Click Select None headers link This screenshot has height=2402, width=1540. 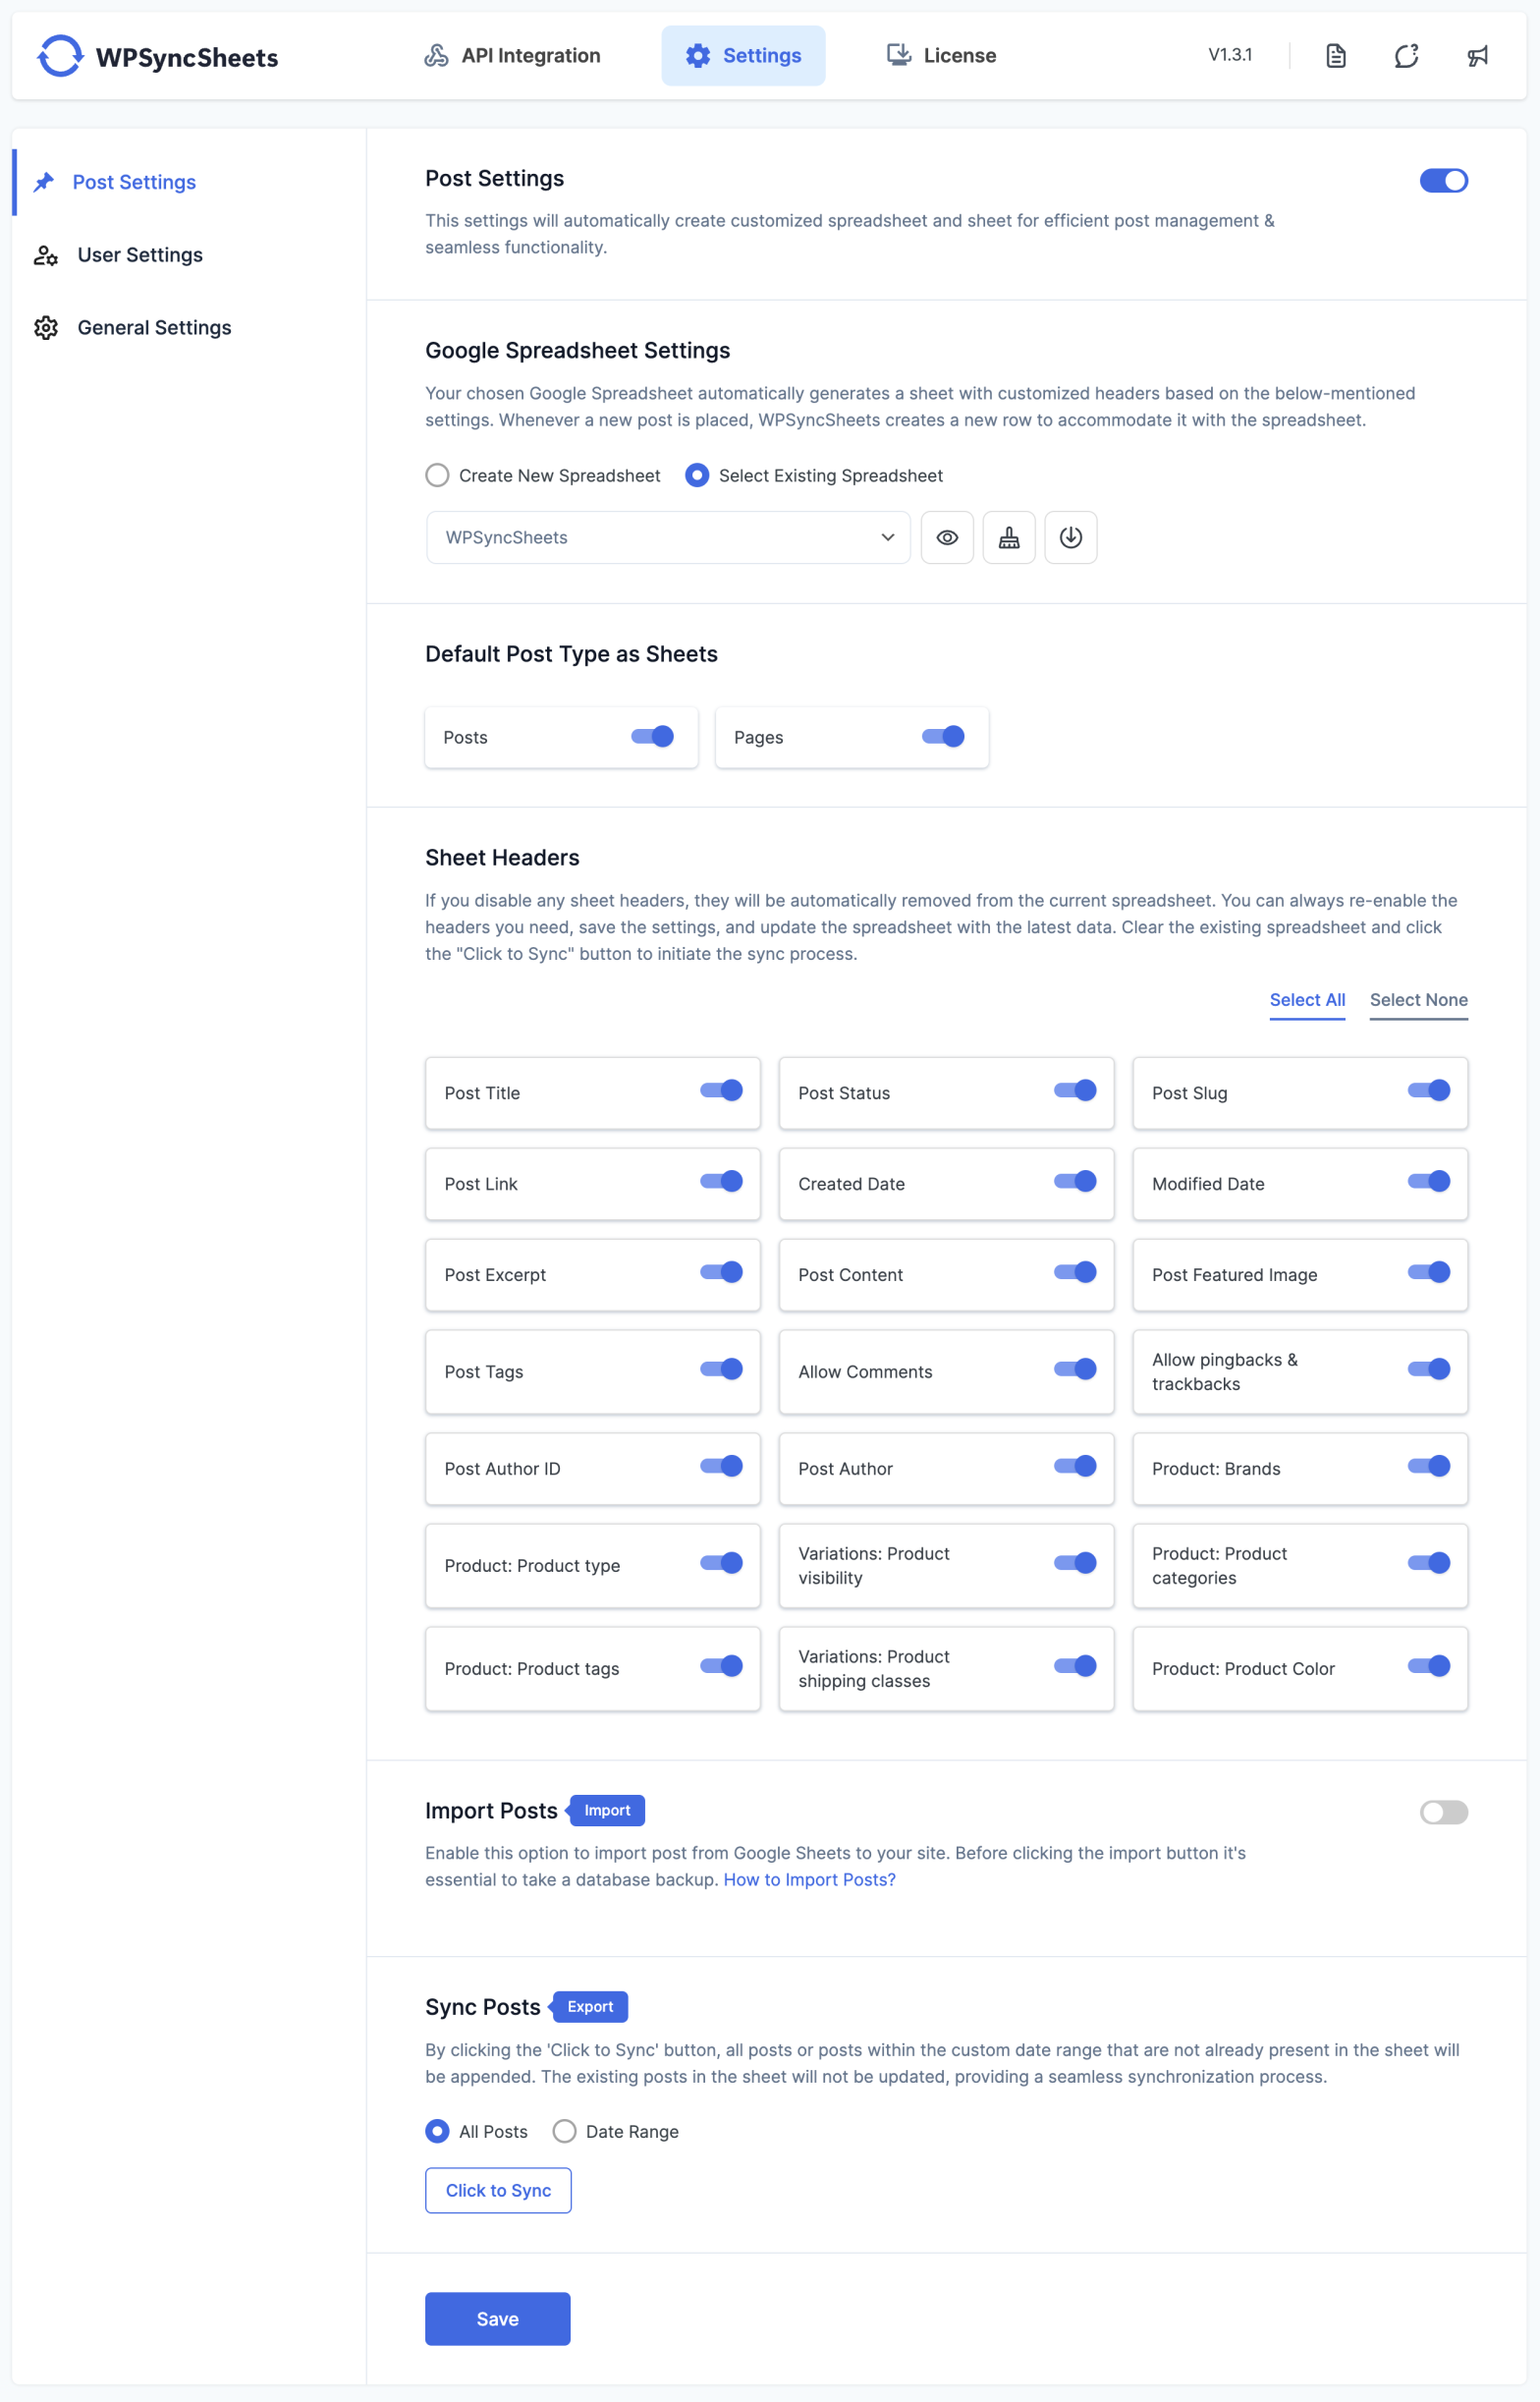(1419, 1000)
